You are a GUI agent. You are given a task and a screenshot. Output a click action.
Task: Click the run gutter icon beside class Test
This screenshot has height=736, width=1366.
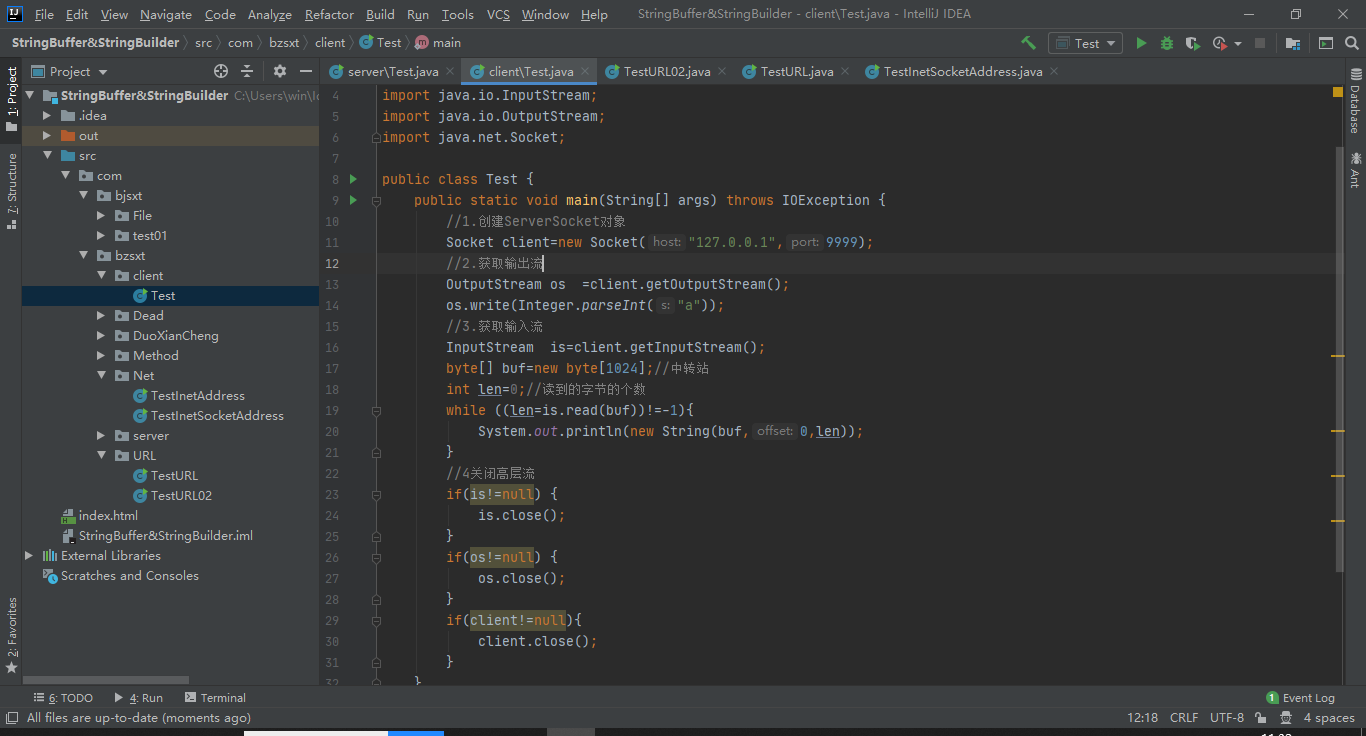pyautogui.click(x=353, y=179)
